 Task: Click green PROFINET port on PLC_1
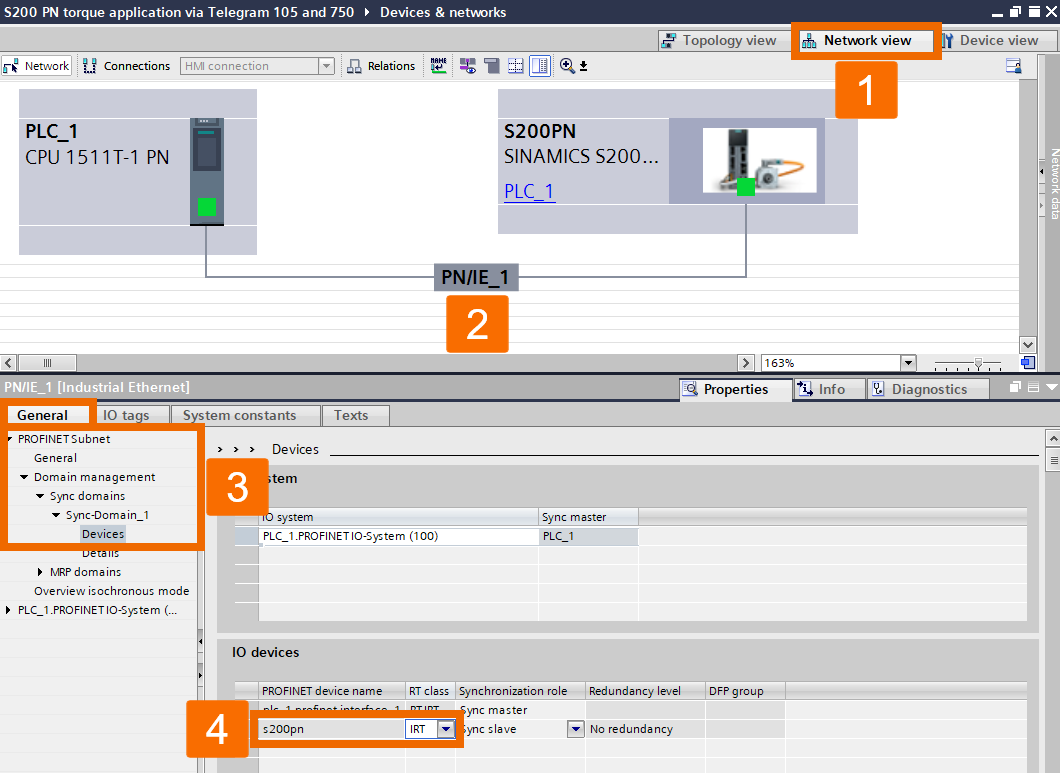(x=207, y=207)
